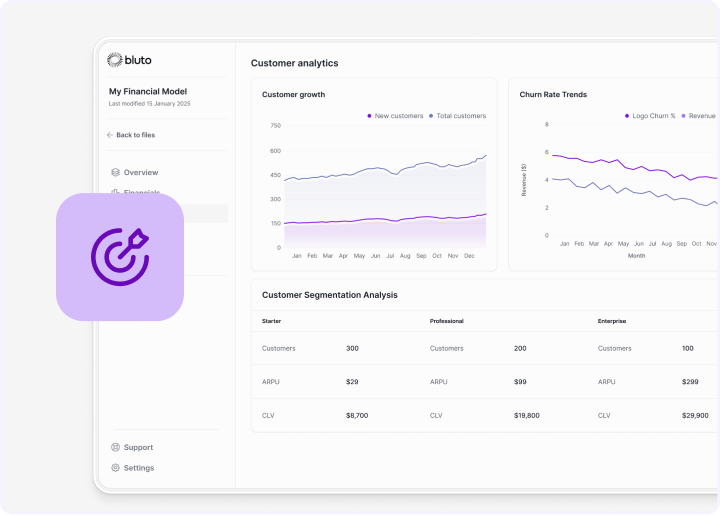Click the Support lifebuoy icon

pyautogui.click(x=116, y=448)
